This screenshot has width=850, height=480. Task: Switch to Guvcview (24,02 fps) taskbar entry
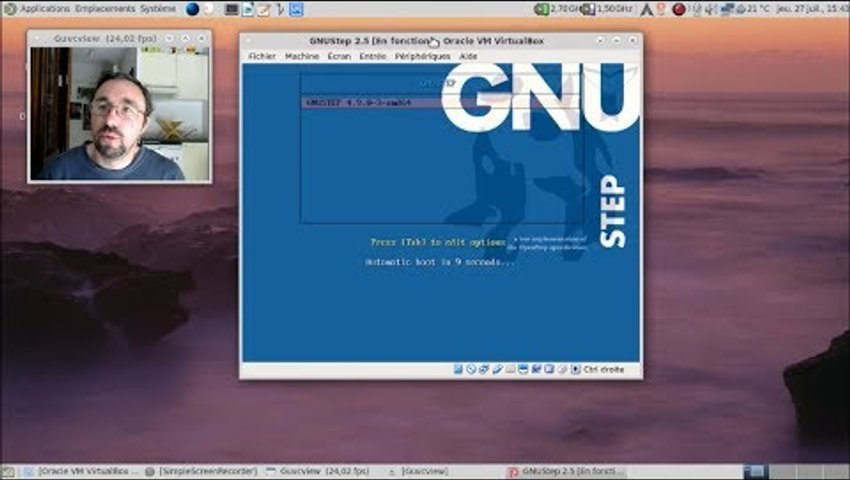pos(319,471)
